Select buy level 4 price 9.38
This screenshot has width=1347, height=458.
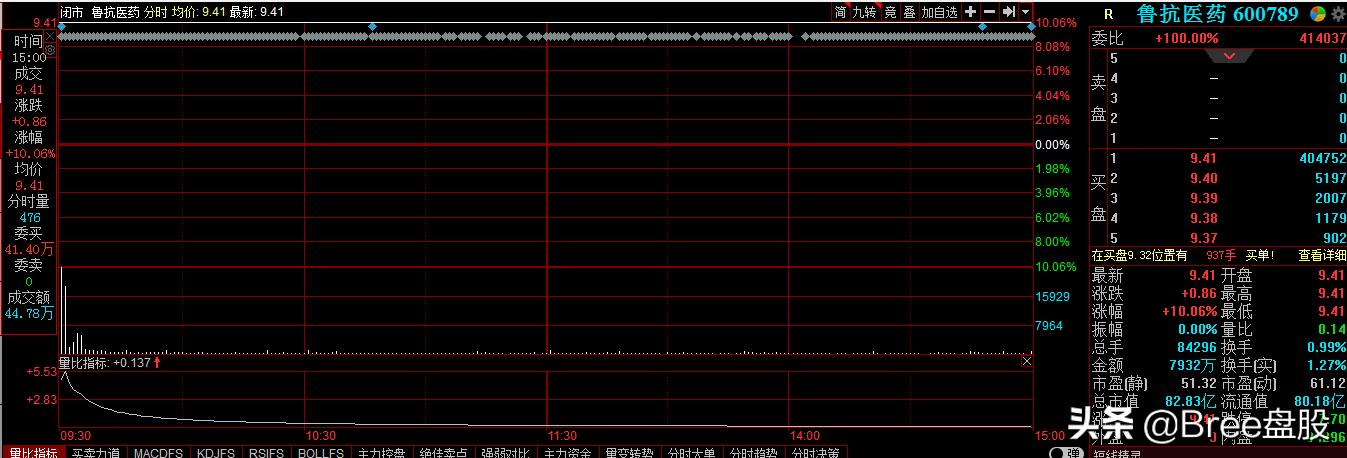point(1203,218)
